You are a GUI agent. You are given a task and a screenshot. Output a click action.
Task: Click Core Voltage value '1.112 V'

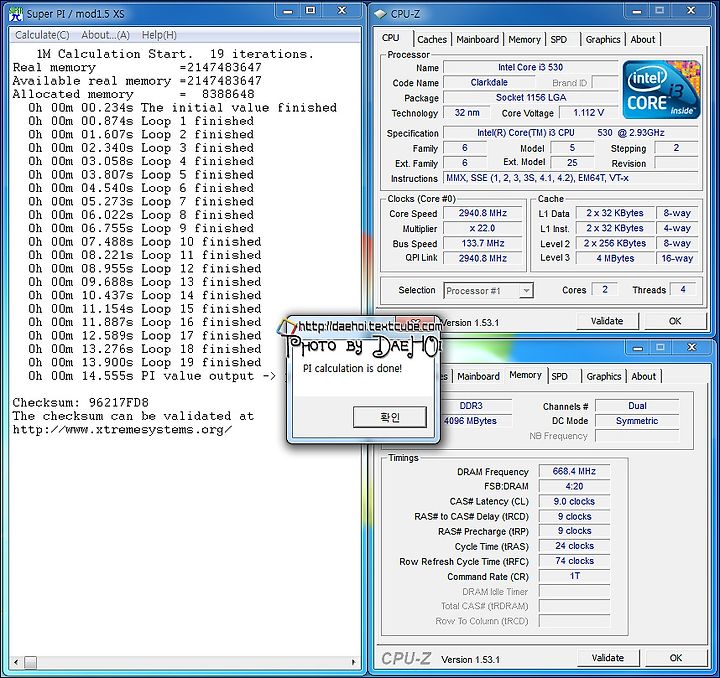point(589,113)
